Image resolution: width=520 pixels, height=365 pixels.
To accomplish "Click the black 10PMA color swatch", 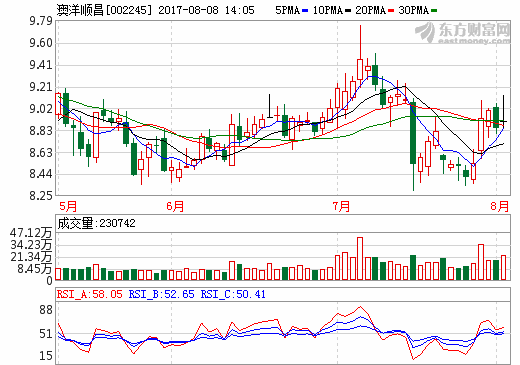I will click(x=348, y=11).
